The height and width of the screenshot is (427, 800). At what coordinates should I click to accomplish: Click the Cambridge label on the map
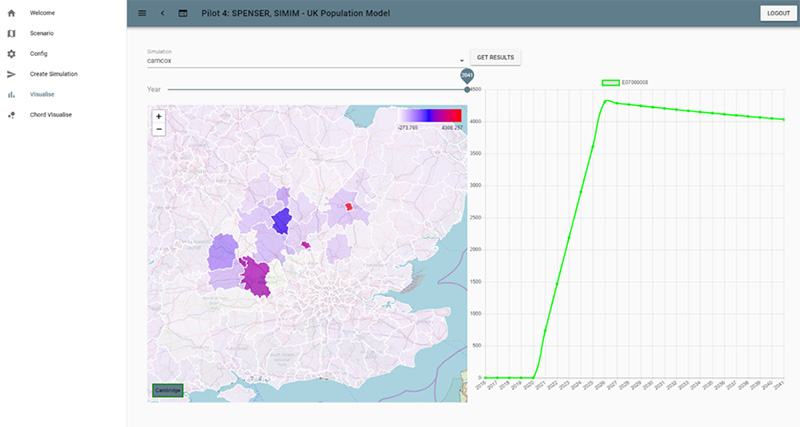[x=167, y=390]
